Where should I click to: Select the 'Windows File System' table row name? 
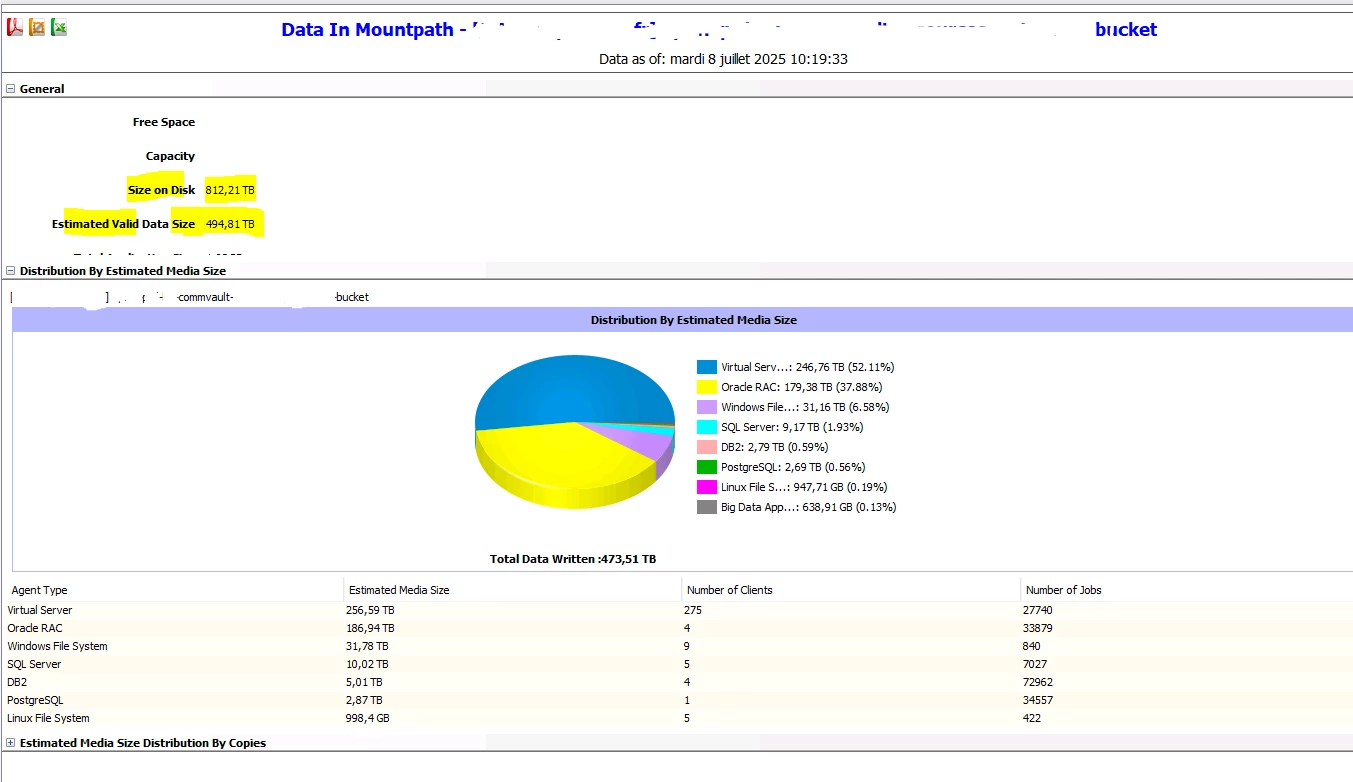pos(57,646)
